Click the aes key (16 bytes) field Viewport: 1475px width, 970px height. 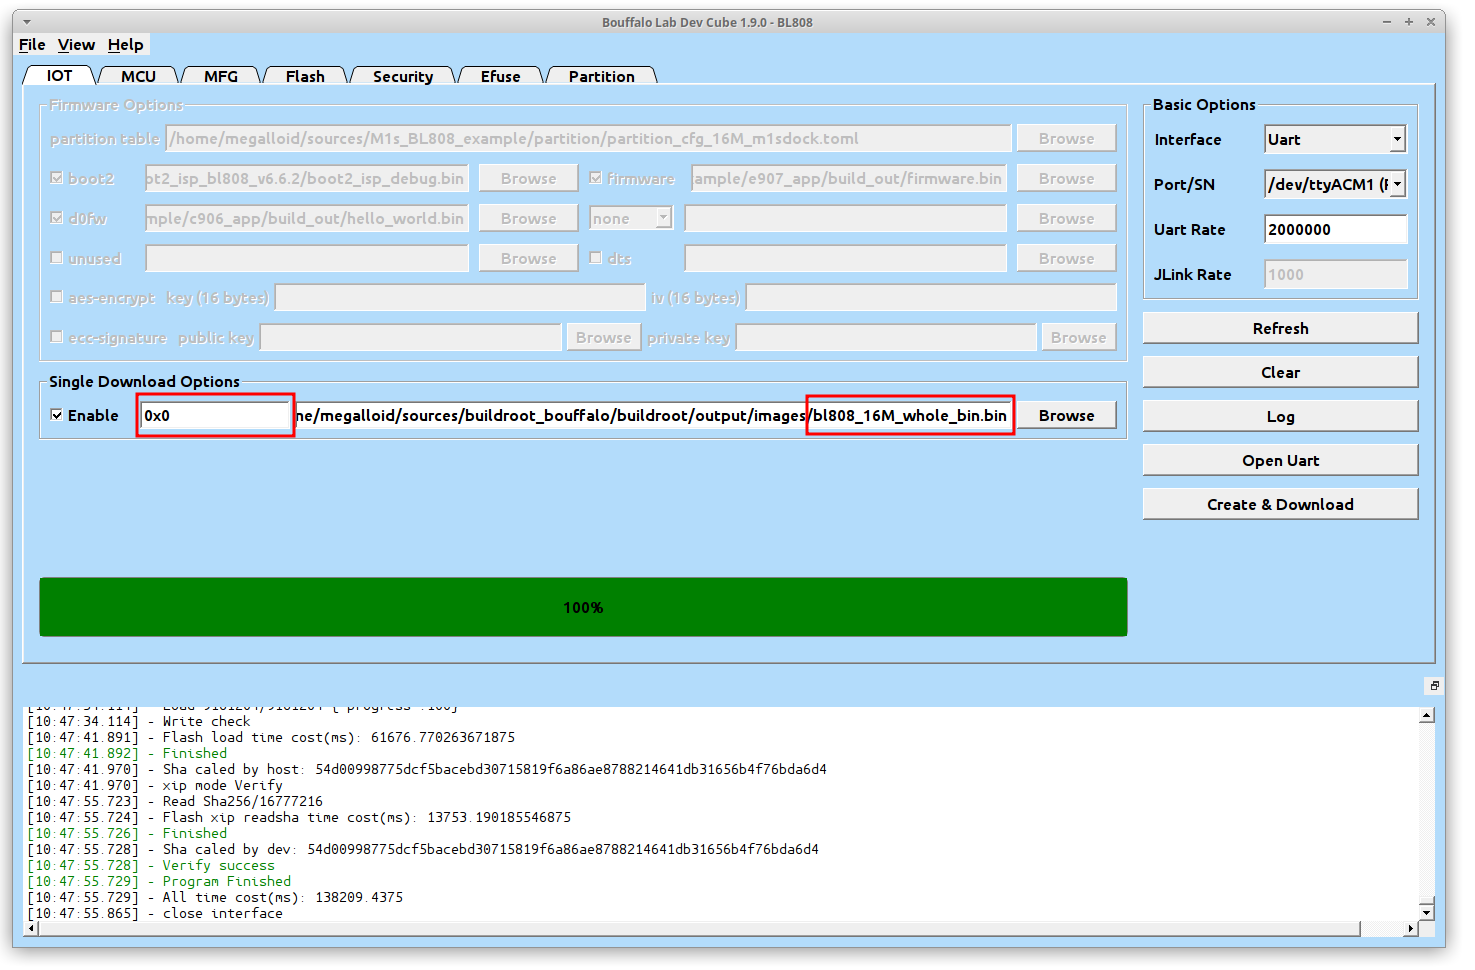(x=460, y=297)
